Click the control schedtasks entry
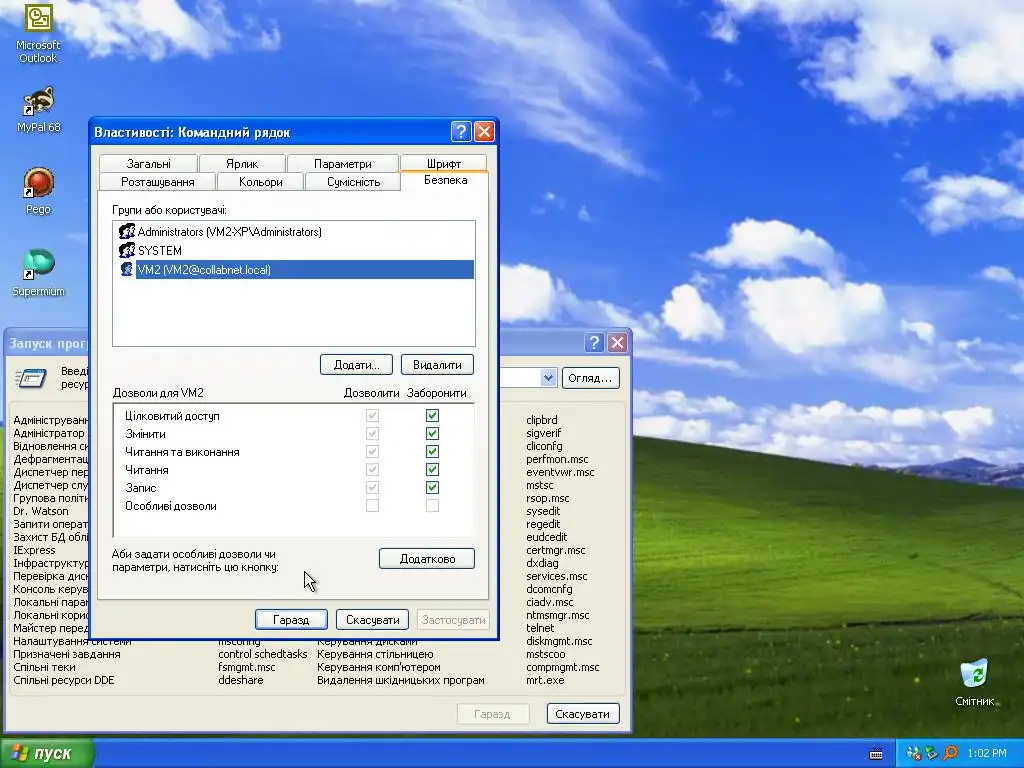Viewport: 1024px width, 768px height. point(263,654)
